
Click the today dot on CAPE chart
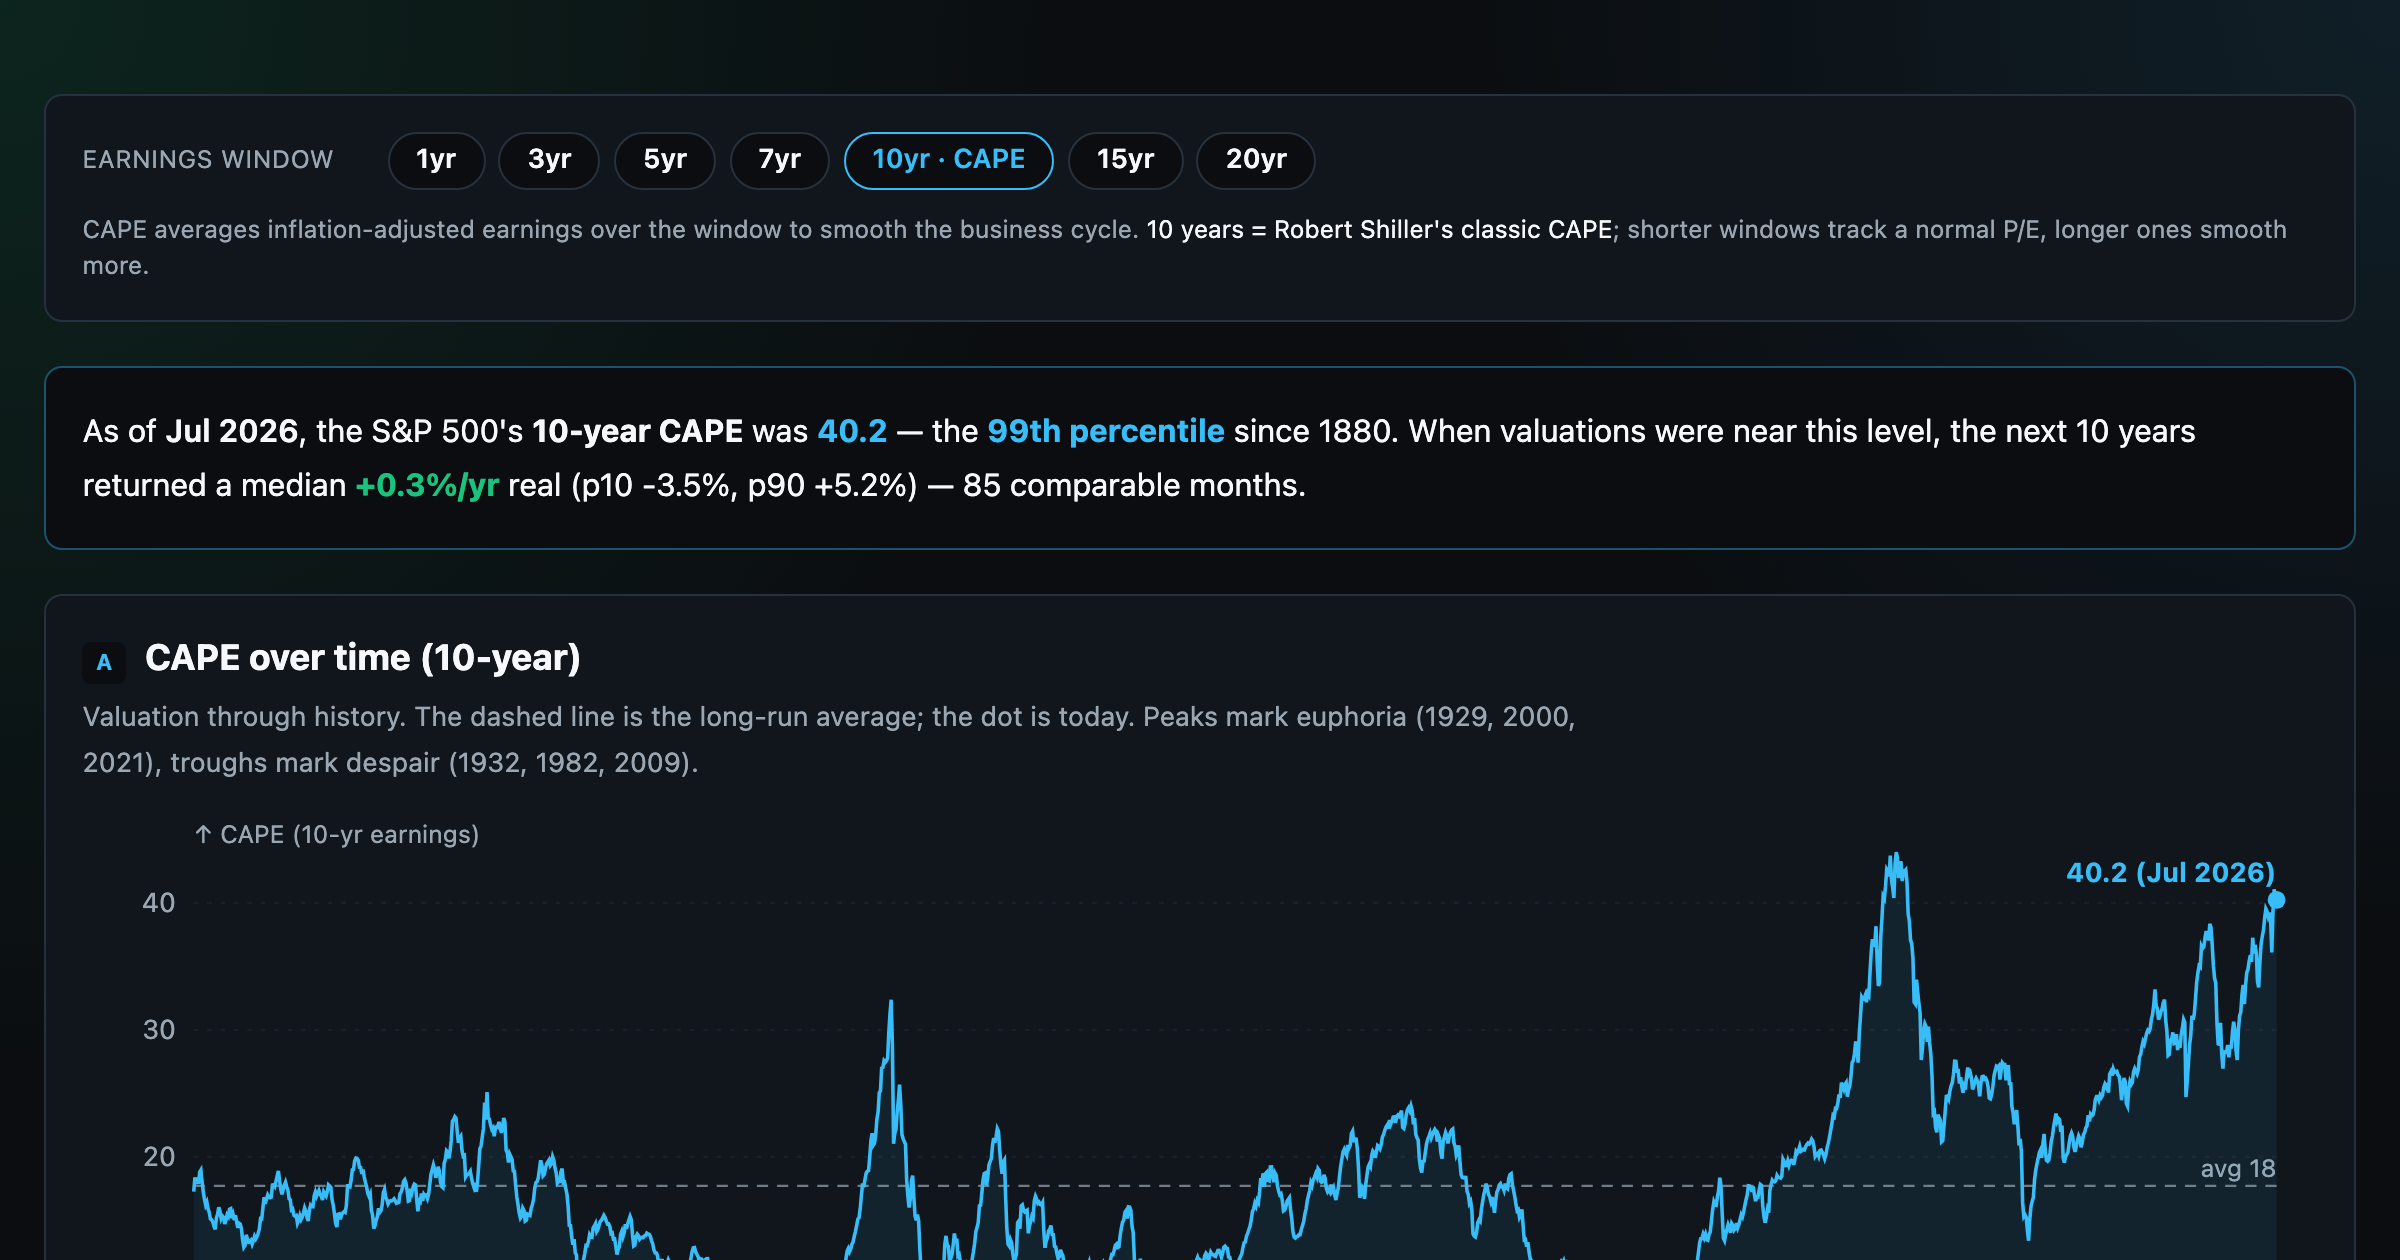[2276, 900]
